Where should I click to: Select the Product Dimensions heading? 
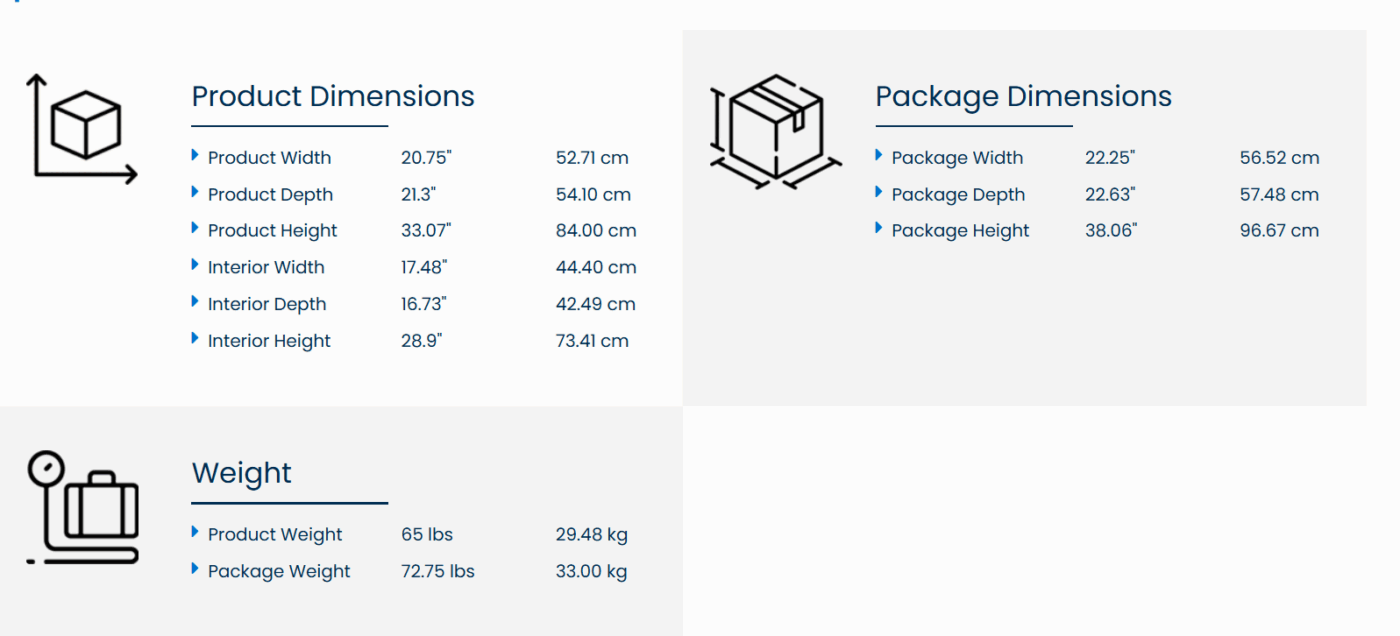pyautogui.click(x=333, y=96)
